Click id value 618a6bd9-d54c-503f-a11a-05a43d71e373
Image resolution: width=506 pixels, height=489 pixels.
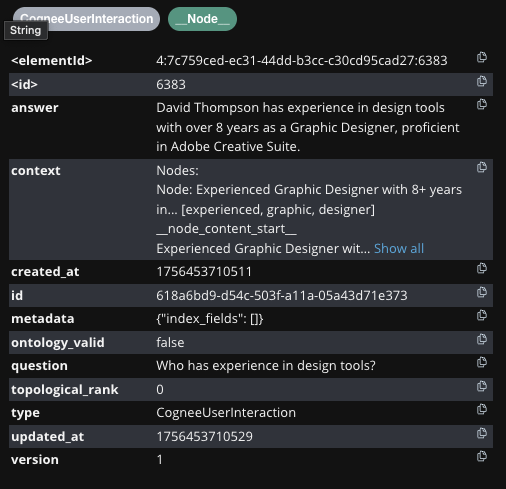(x=282, y=296)
